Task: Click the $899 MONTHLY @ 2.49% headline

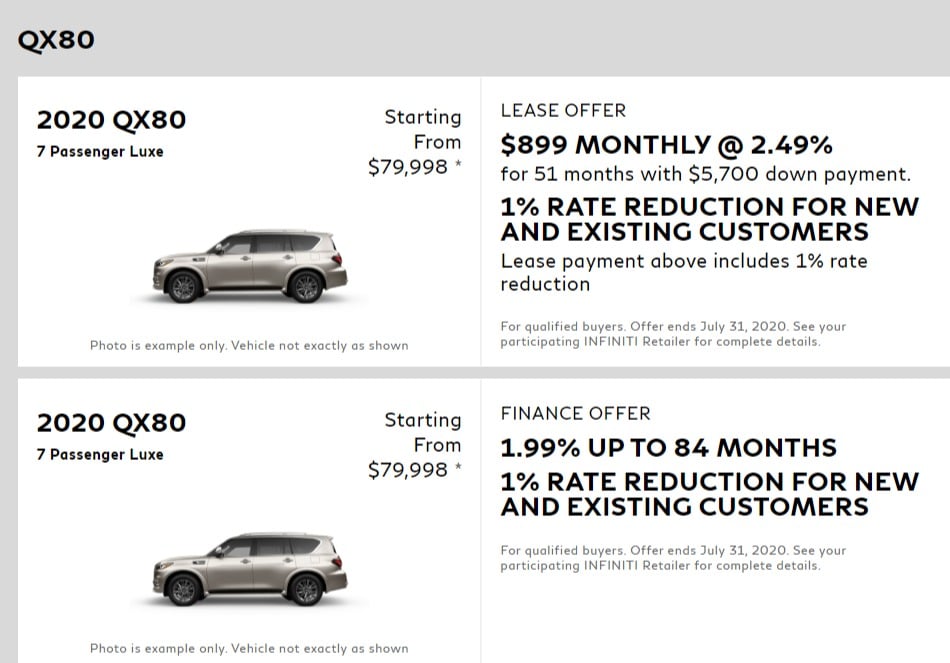Action: [x=666, y=145]
